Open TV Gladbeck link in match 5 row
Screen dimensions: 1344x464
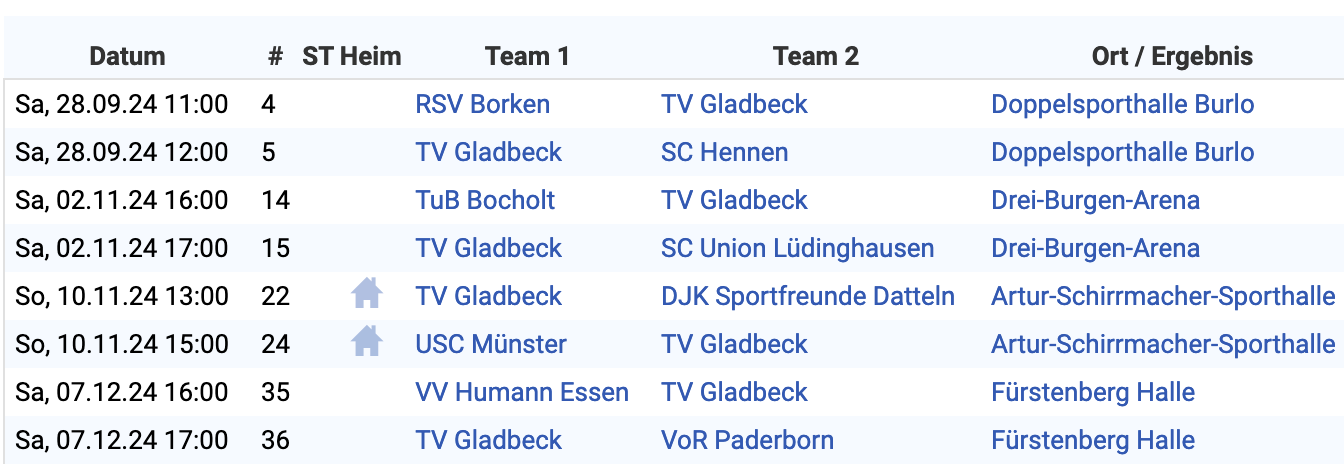click(x=488, y=152)
